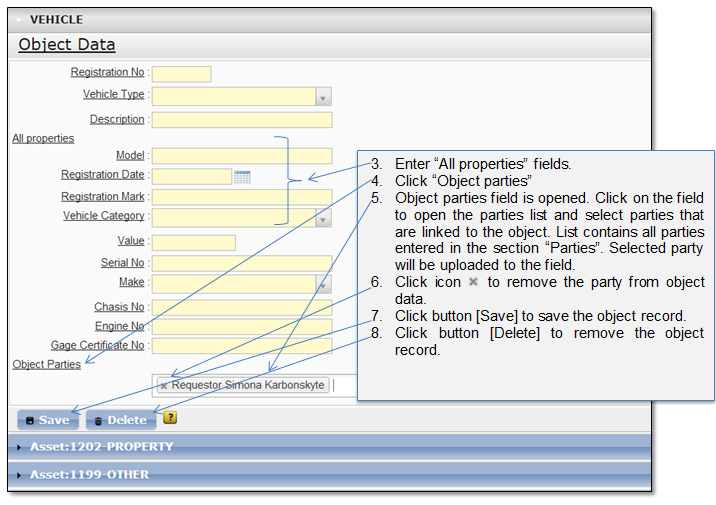716x505 pixels.
Task: Focus the Model input field
Action: [x=242, y=156]
